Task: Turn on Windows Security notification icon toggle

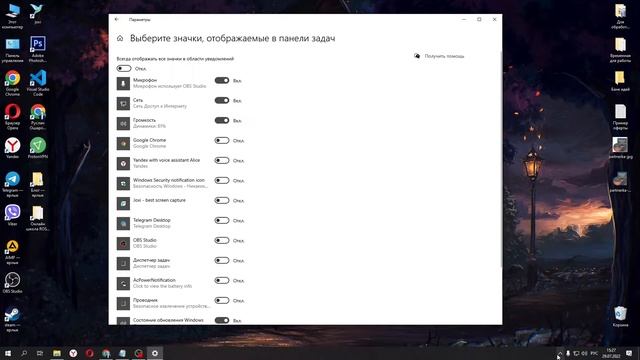Action: point(222,180)
